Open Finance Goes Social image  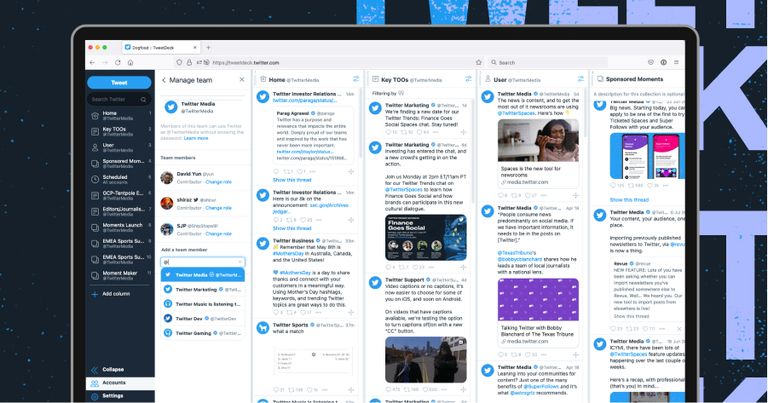click(426, 237)
